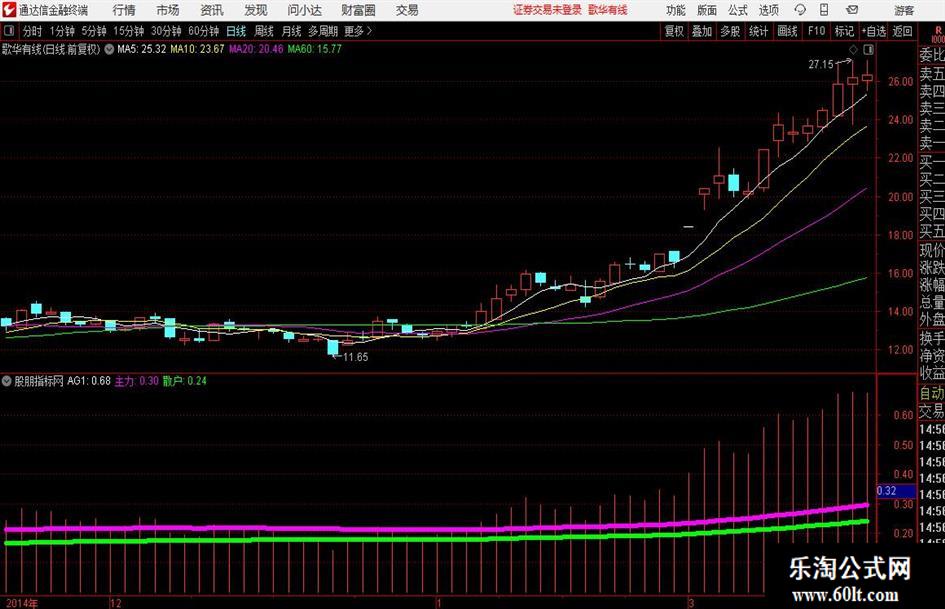Open the mail message icon
945x609 pixels.
click(852, 10)
